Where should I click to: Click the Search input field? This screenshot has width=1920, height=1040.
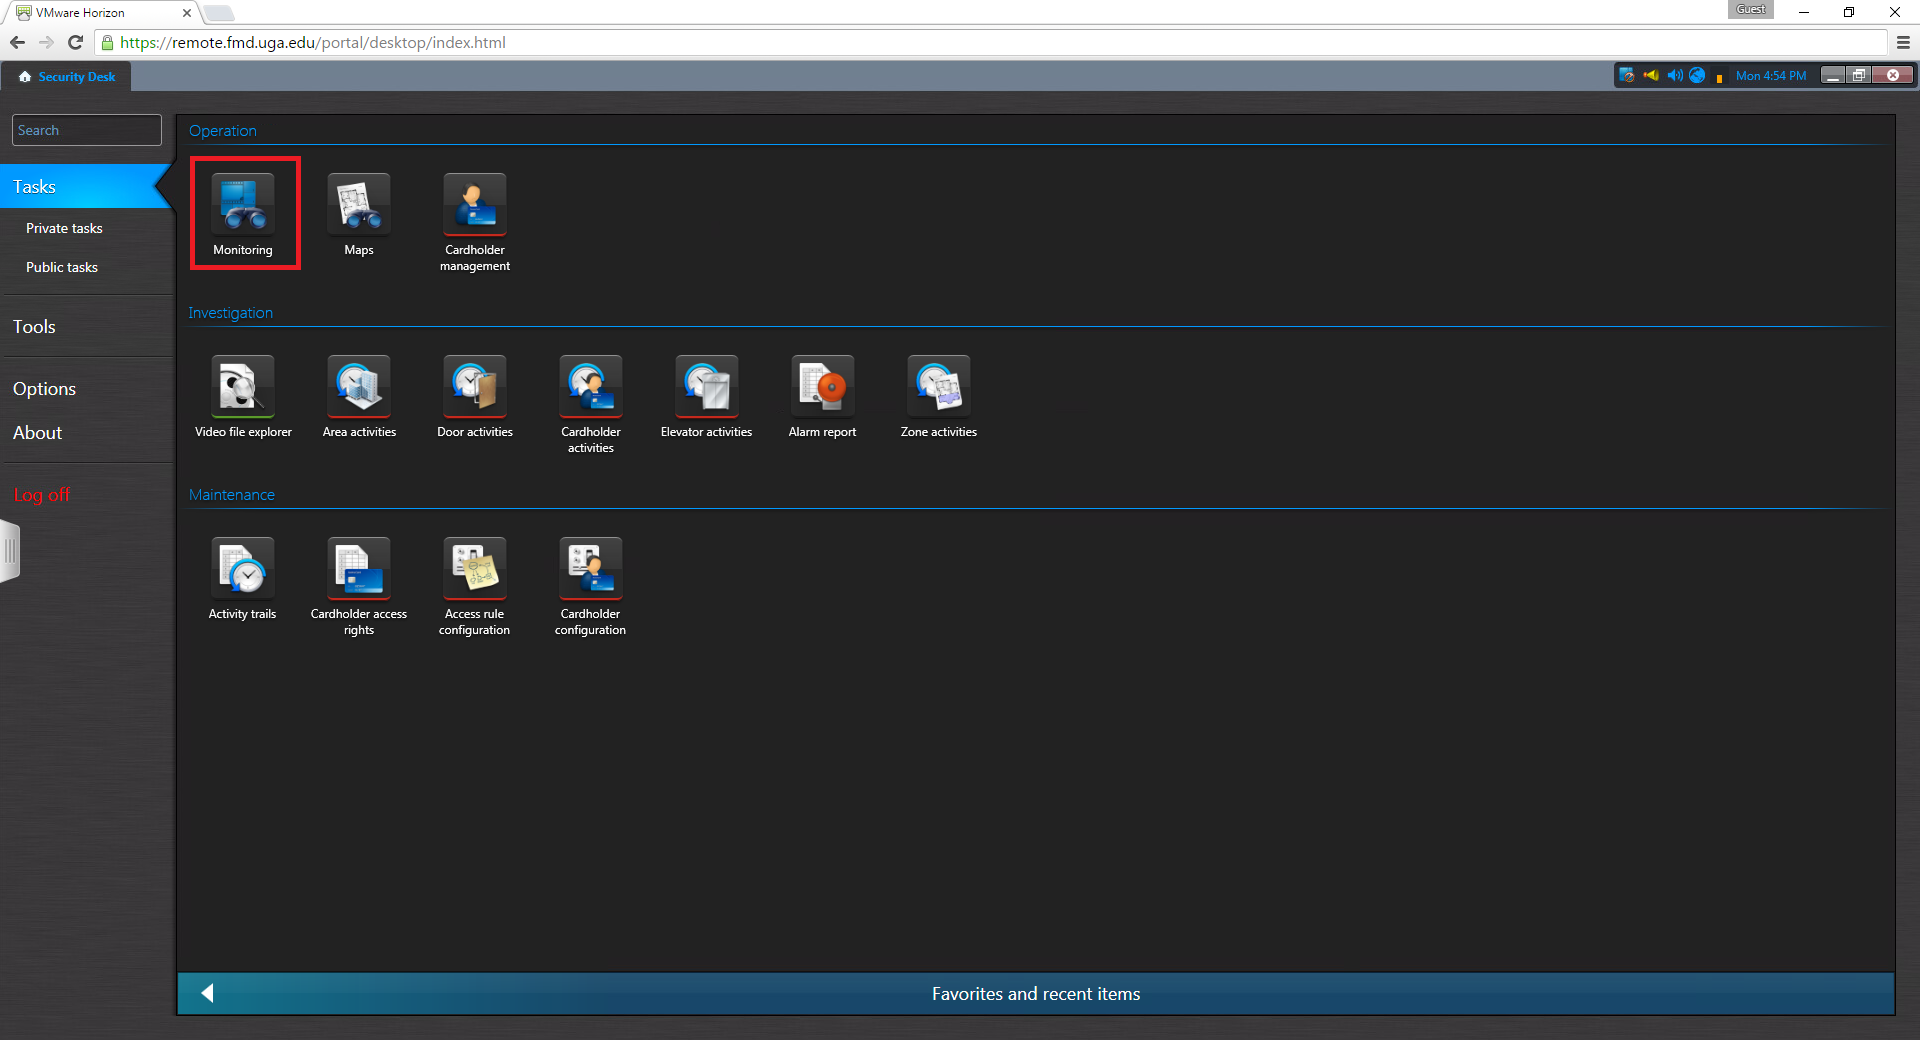click(x=87, y=130)
